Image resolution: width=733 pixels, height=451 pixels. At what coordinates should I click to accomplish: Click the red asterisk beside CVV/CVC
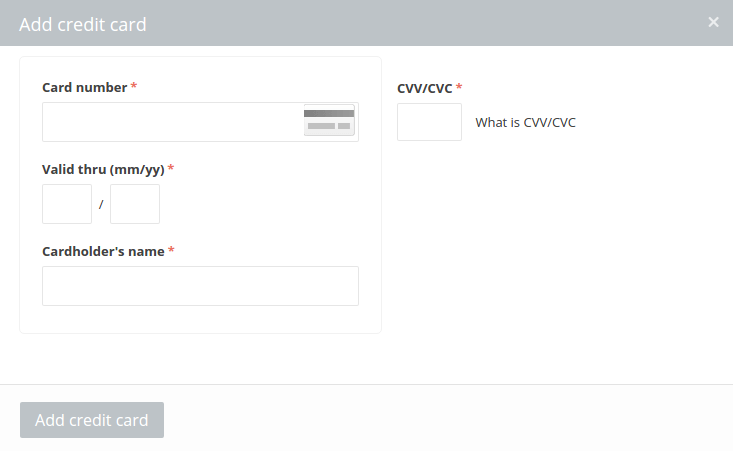459,86
